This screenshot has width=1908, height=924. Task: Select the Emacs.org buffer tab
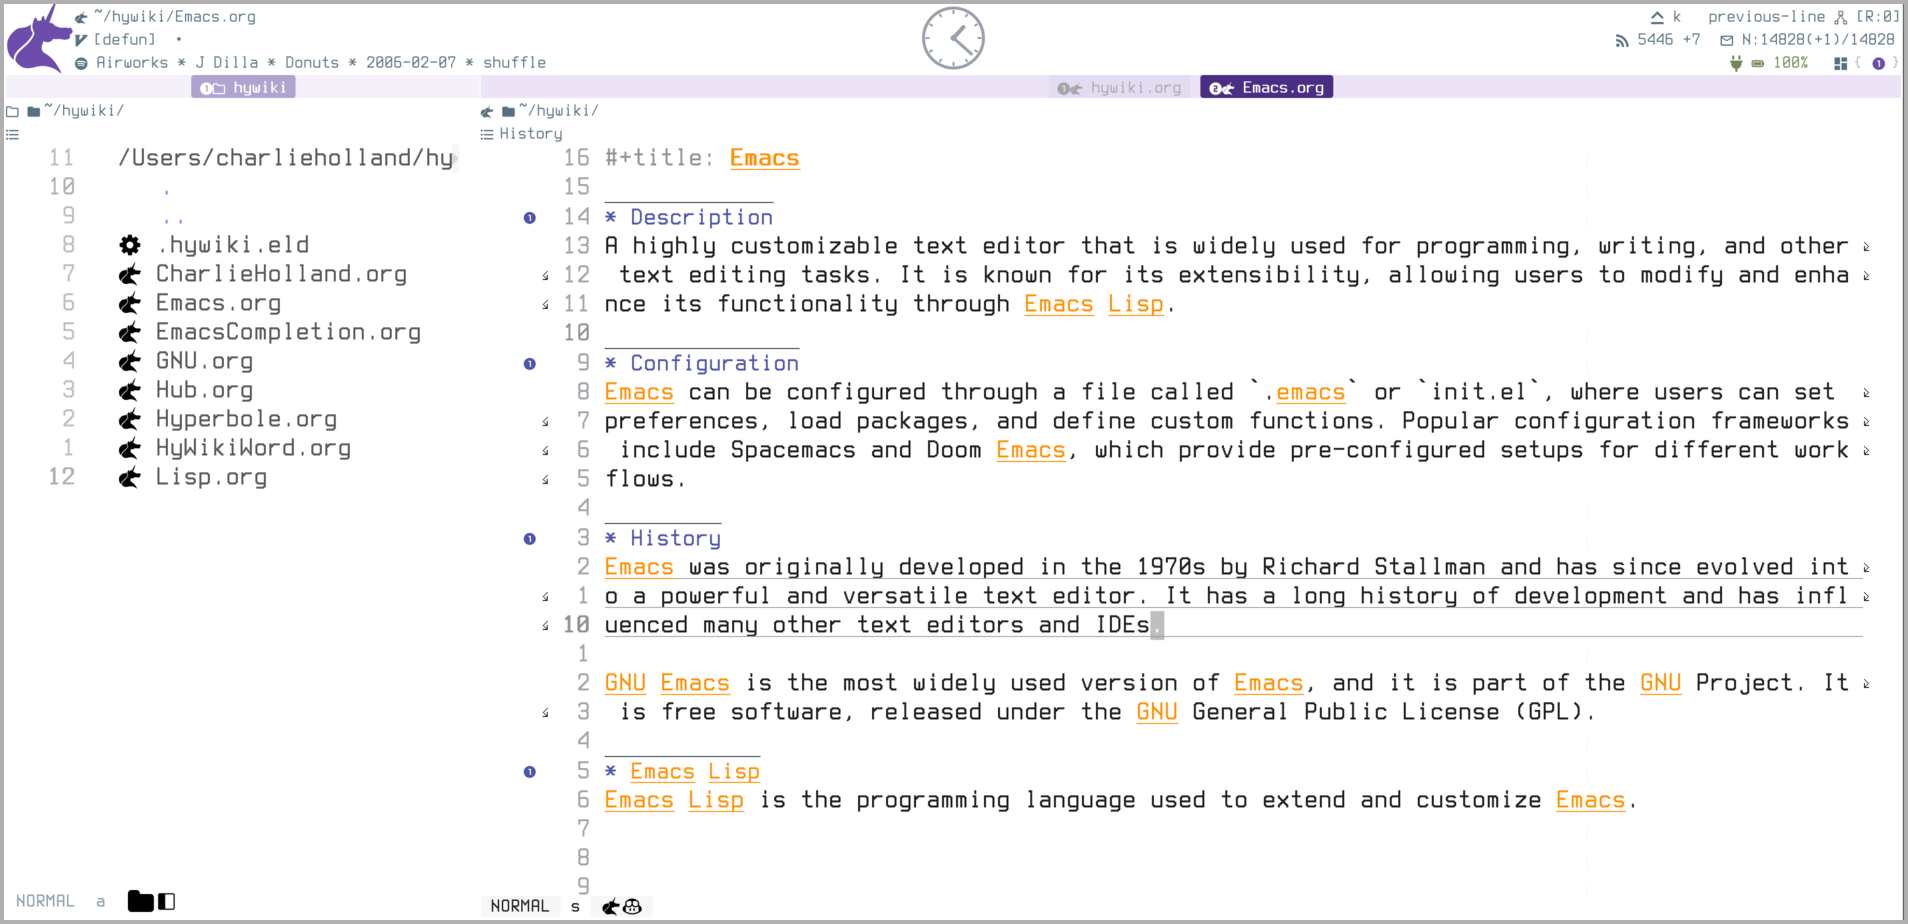point(1266,88)
